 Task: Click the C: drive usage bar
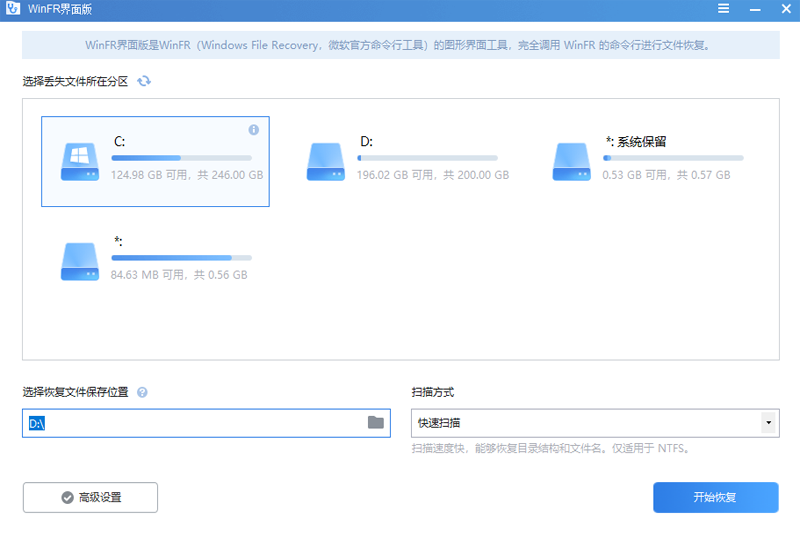coord(182,158)
